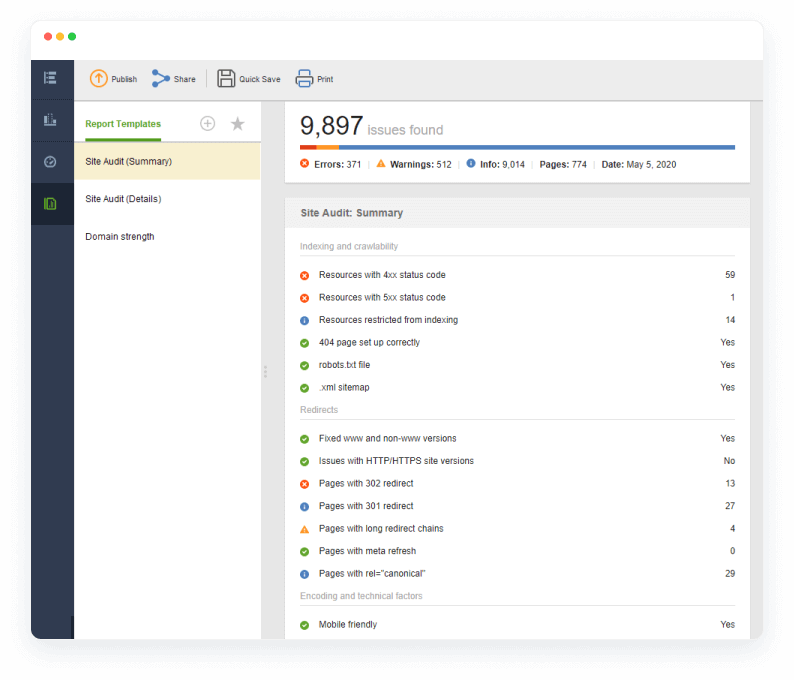Click 'Fixed www and non-www versions' text
The image size is (794, 680).
(x=387, y=438)
